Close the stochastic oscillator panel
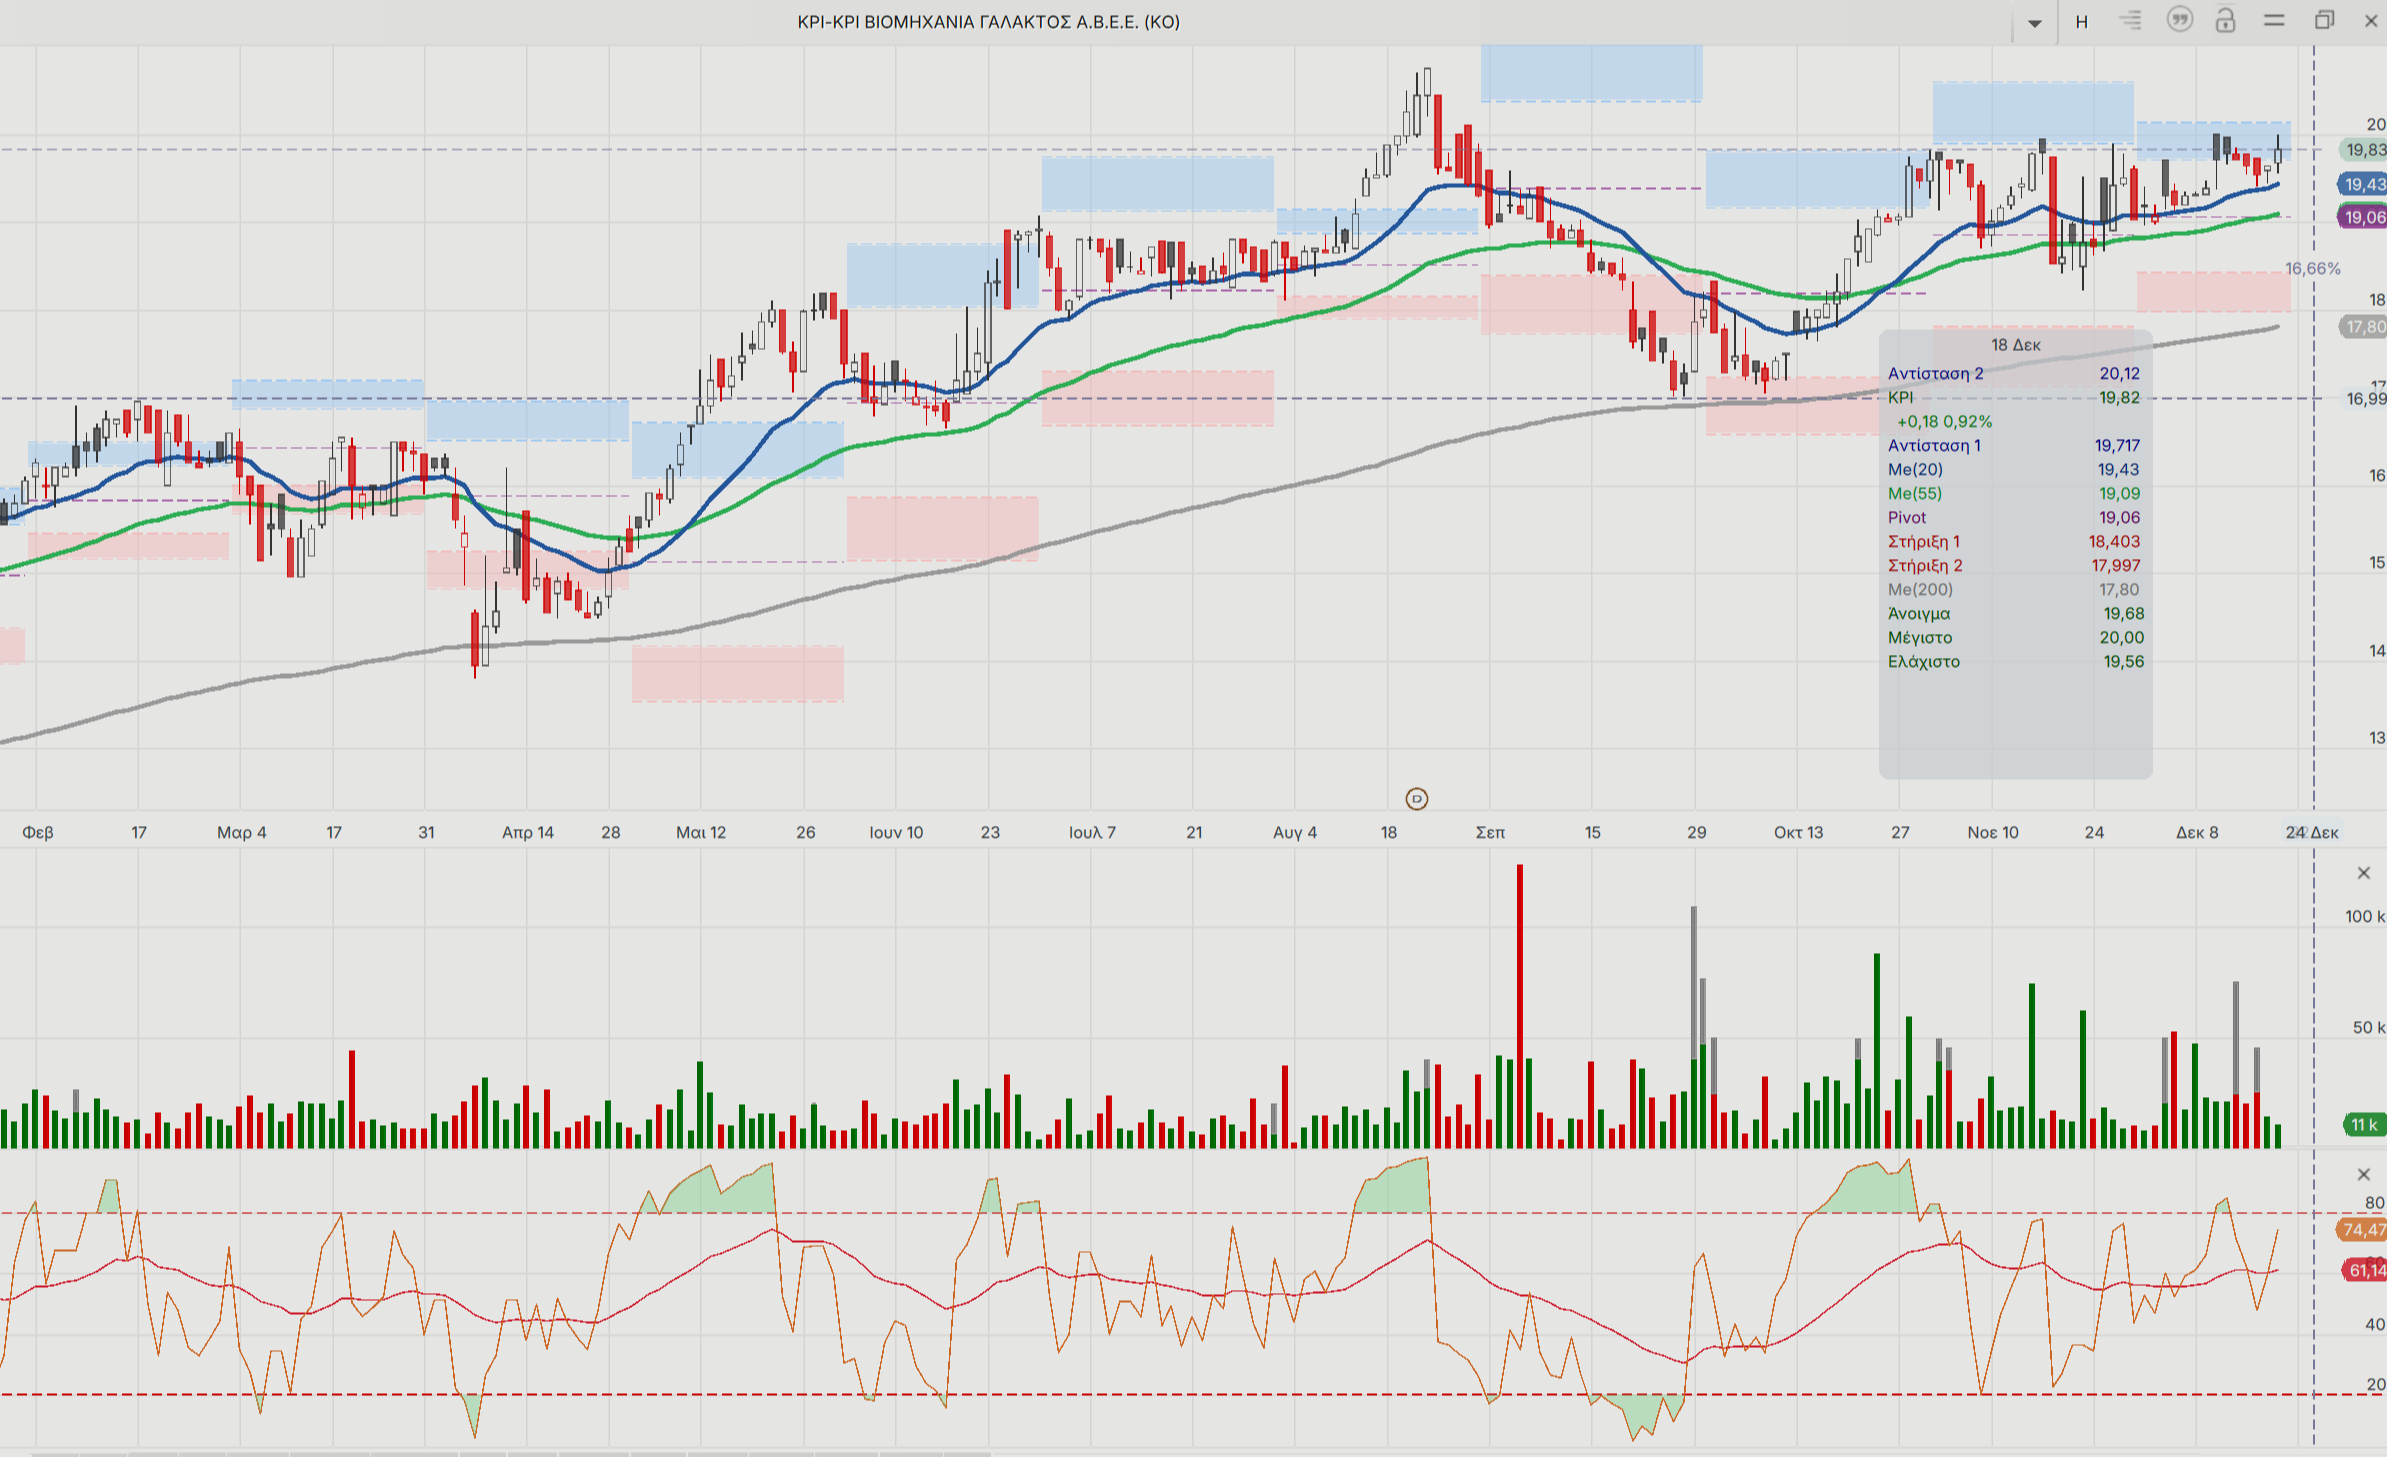 2363,1174
